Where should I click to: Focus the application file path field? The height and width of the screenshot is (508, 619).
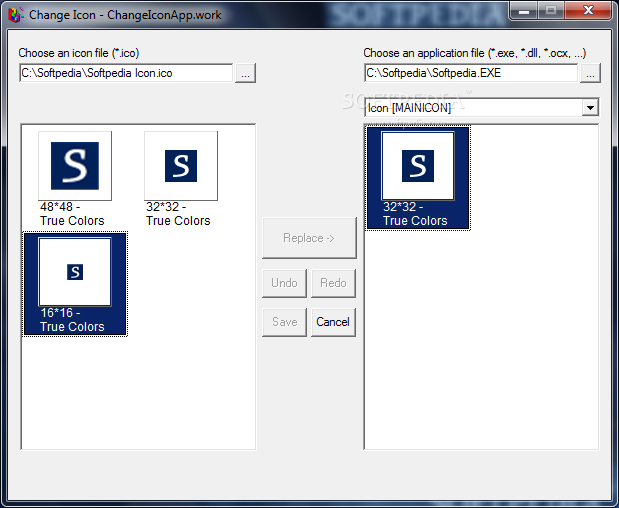(x=471, y=73)
